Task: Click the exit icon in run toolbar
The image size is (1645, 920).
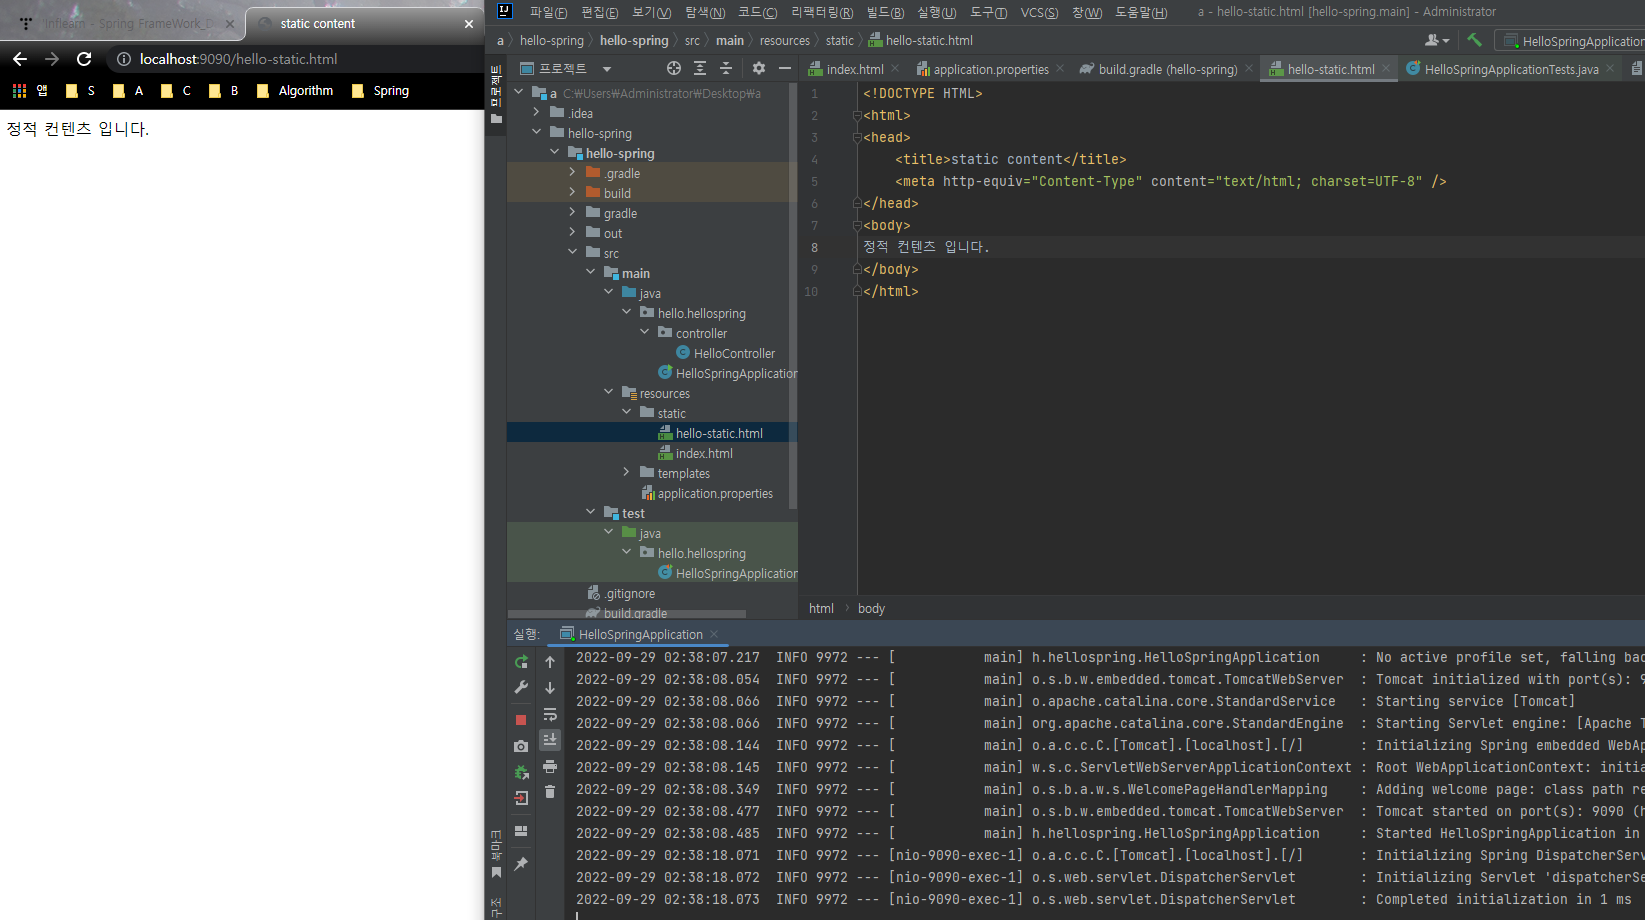Action: pyautogui.click(x=521, y=798)
